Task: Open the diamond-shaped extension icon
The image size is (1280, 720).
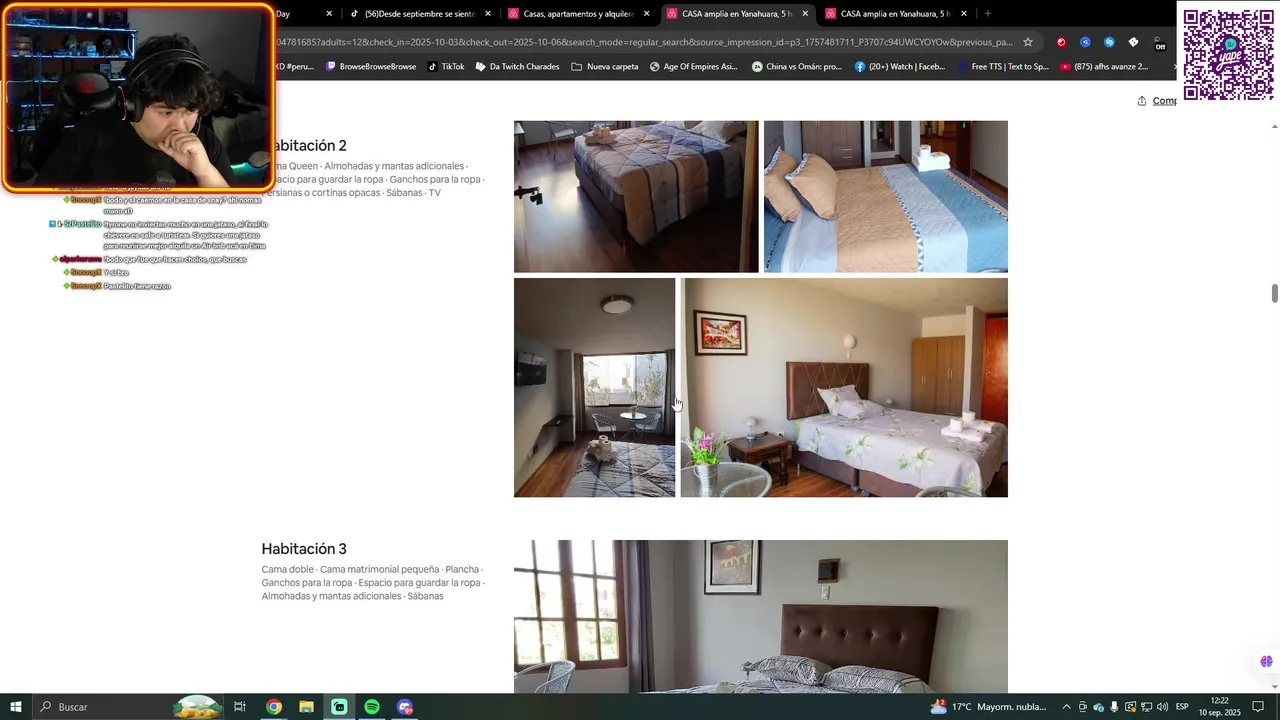Action: (x=1133, y=42)
